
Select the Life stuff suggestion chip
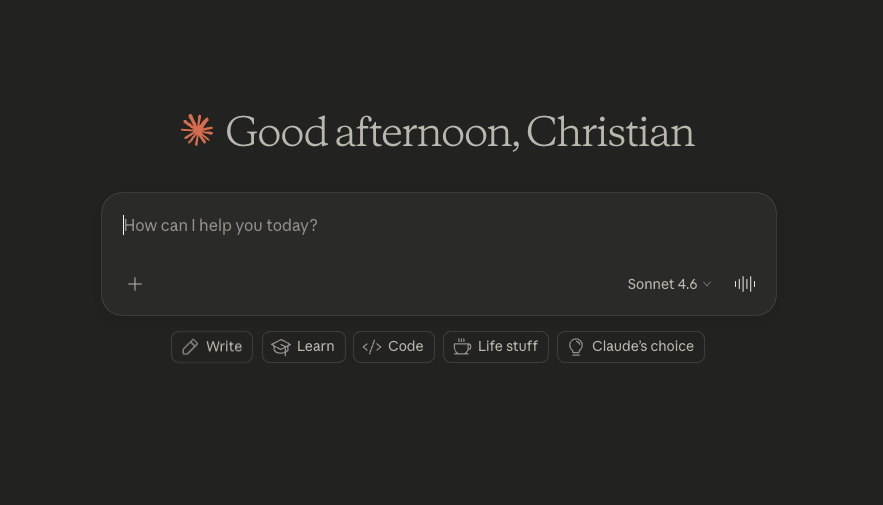[x=496, y=347]
